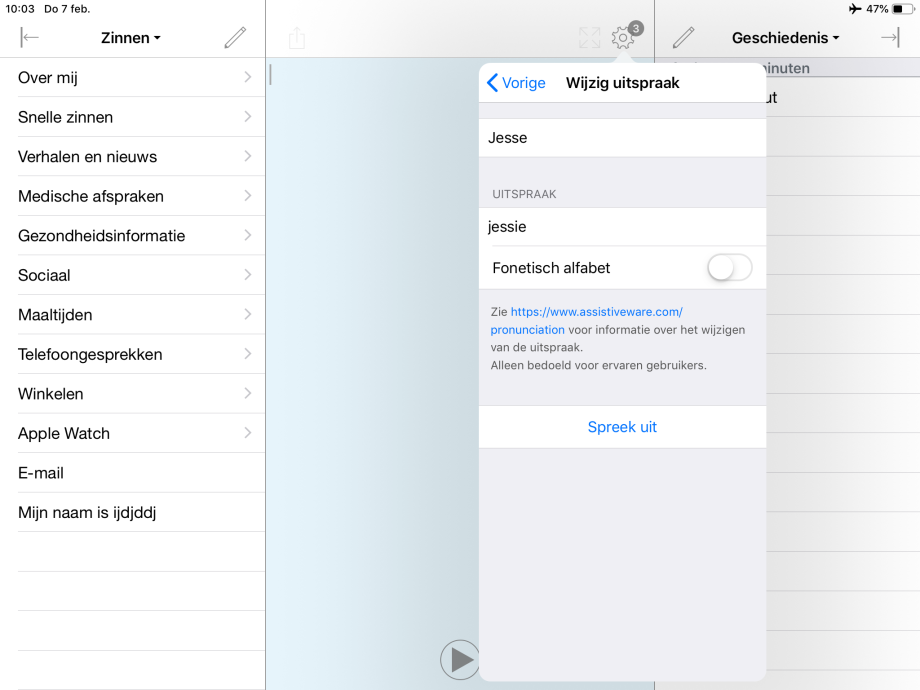Image resolution: width=920 pixels, height=690 pixels.
Task: Collapse the left Zinnen panel arrow icon
Action: click(x=30, y=38)
